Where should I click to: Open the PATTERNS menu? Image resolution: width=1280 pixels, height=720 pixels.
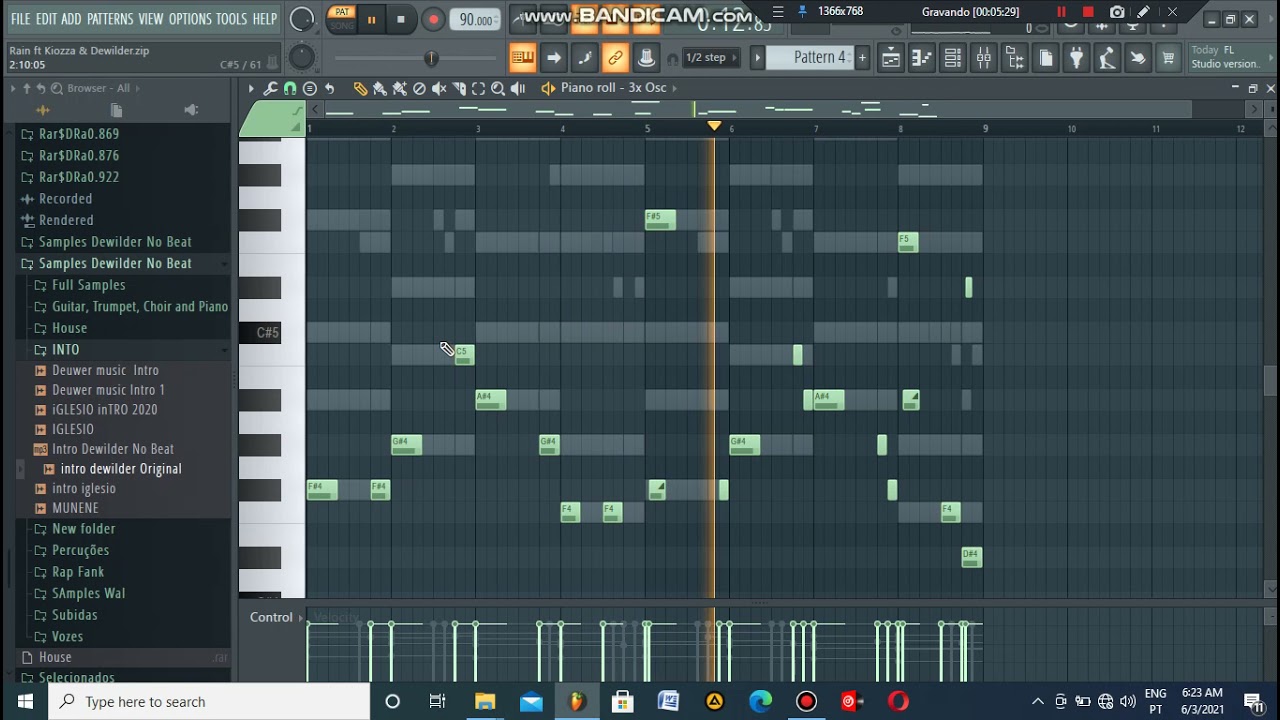click(110, 19)
